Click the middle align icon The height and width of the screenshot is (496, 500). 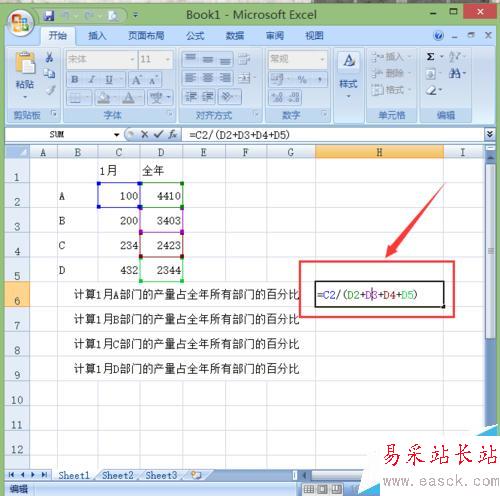(x=208, y=59)
